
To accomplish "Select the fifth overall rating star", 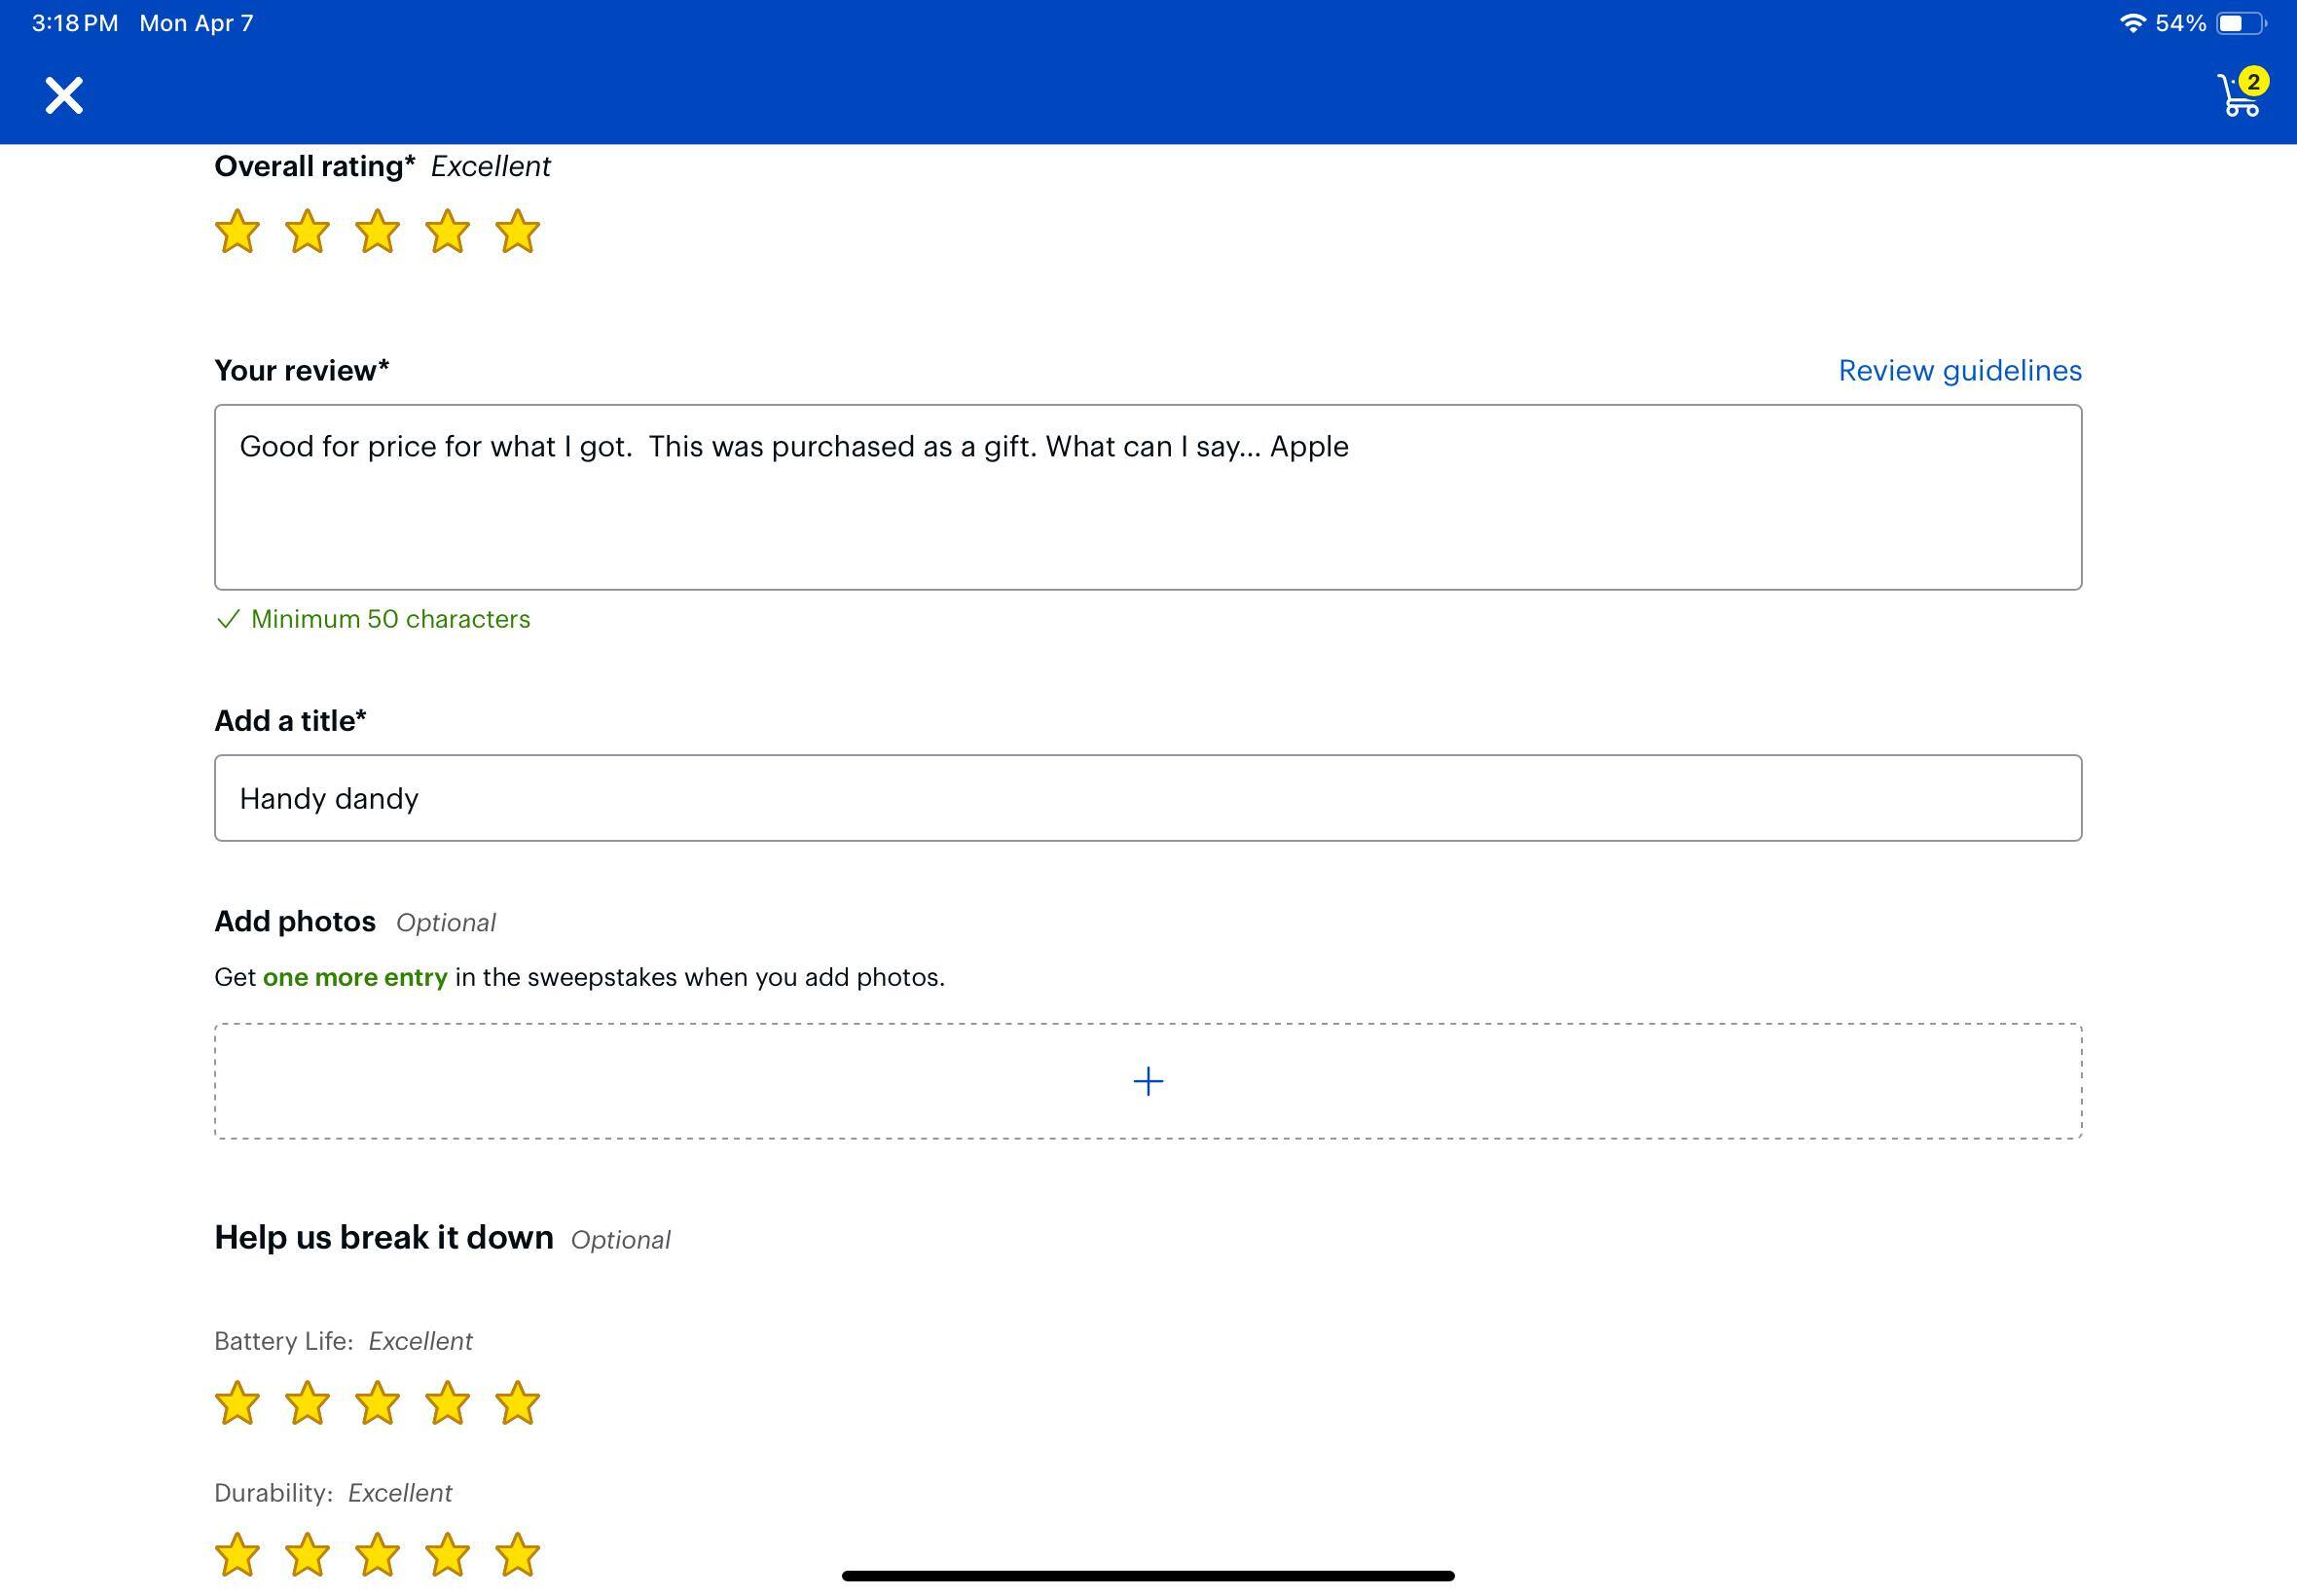I will point(517,232).
